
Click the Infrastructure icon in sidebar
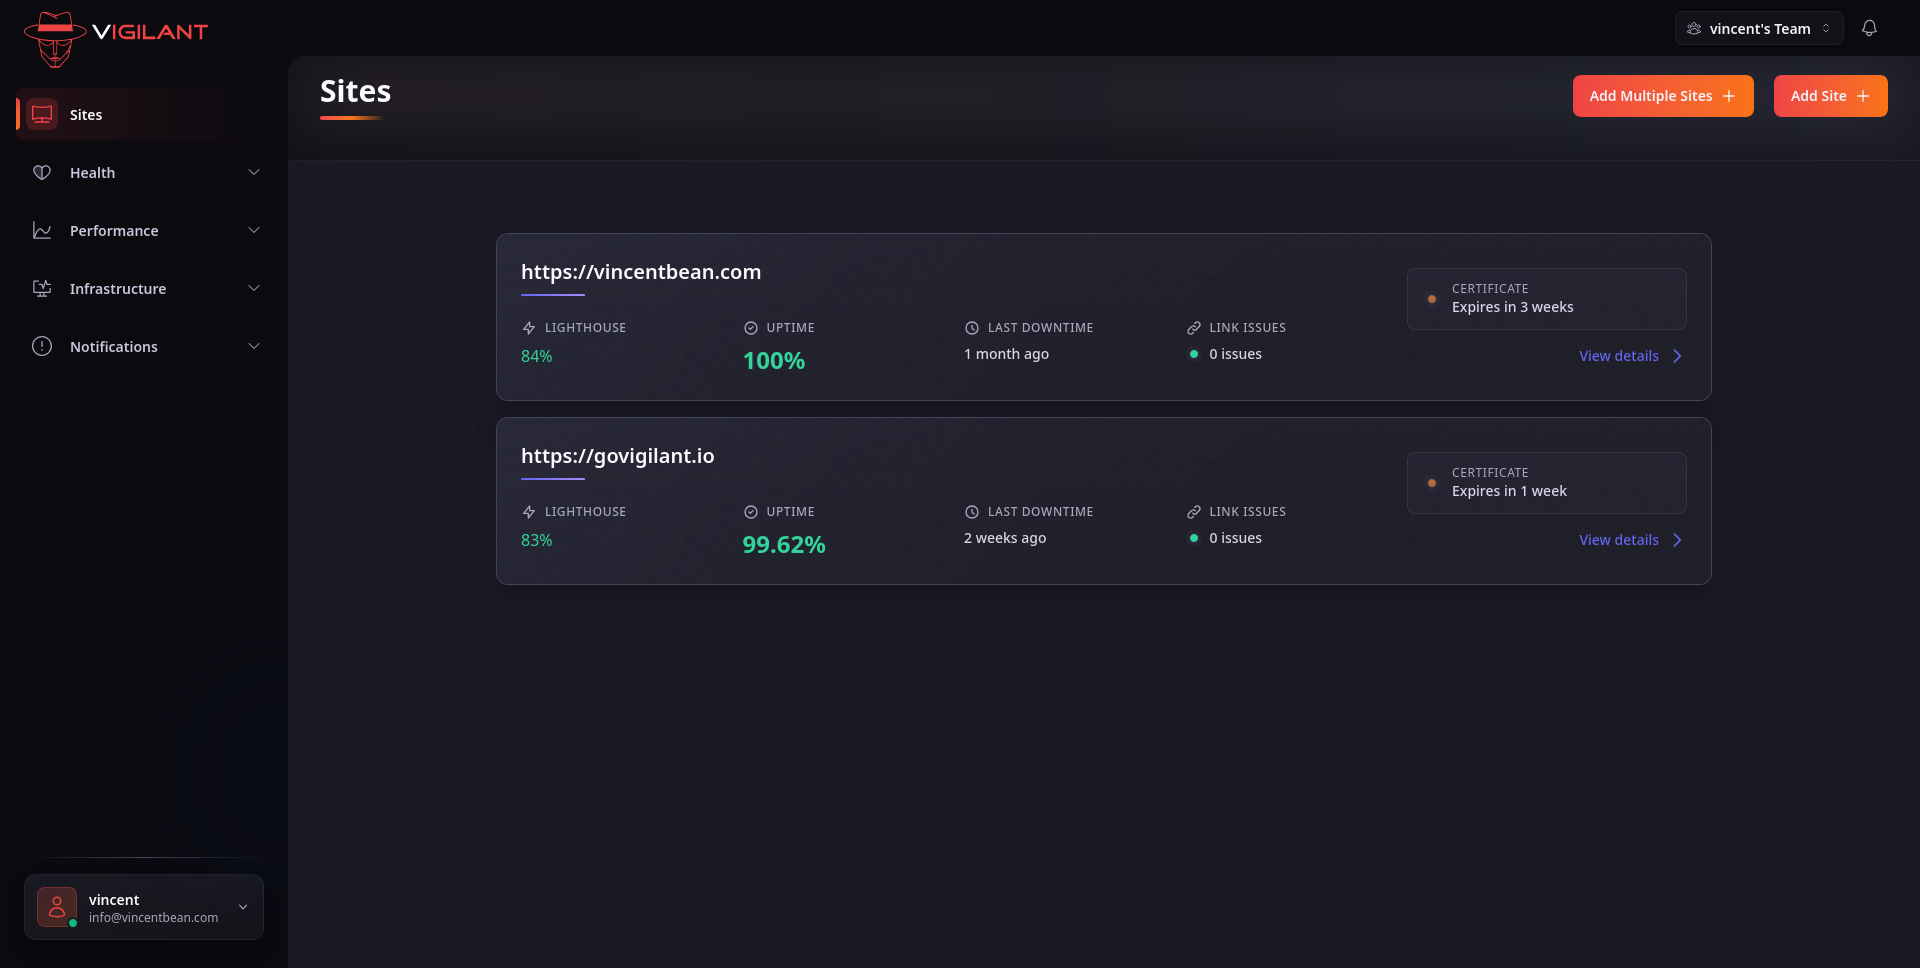point(42,289)
